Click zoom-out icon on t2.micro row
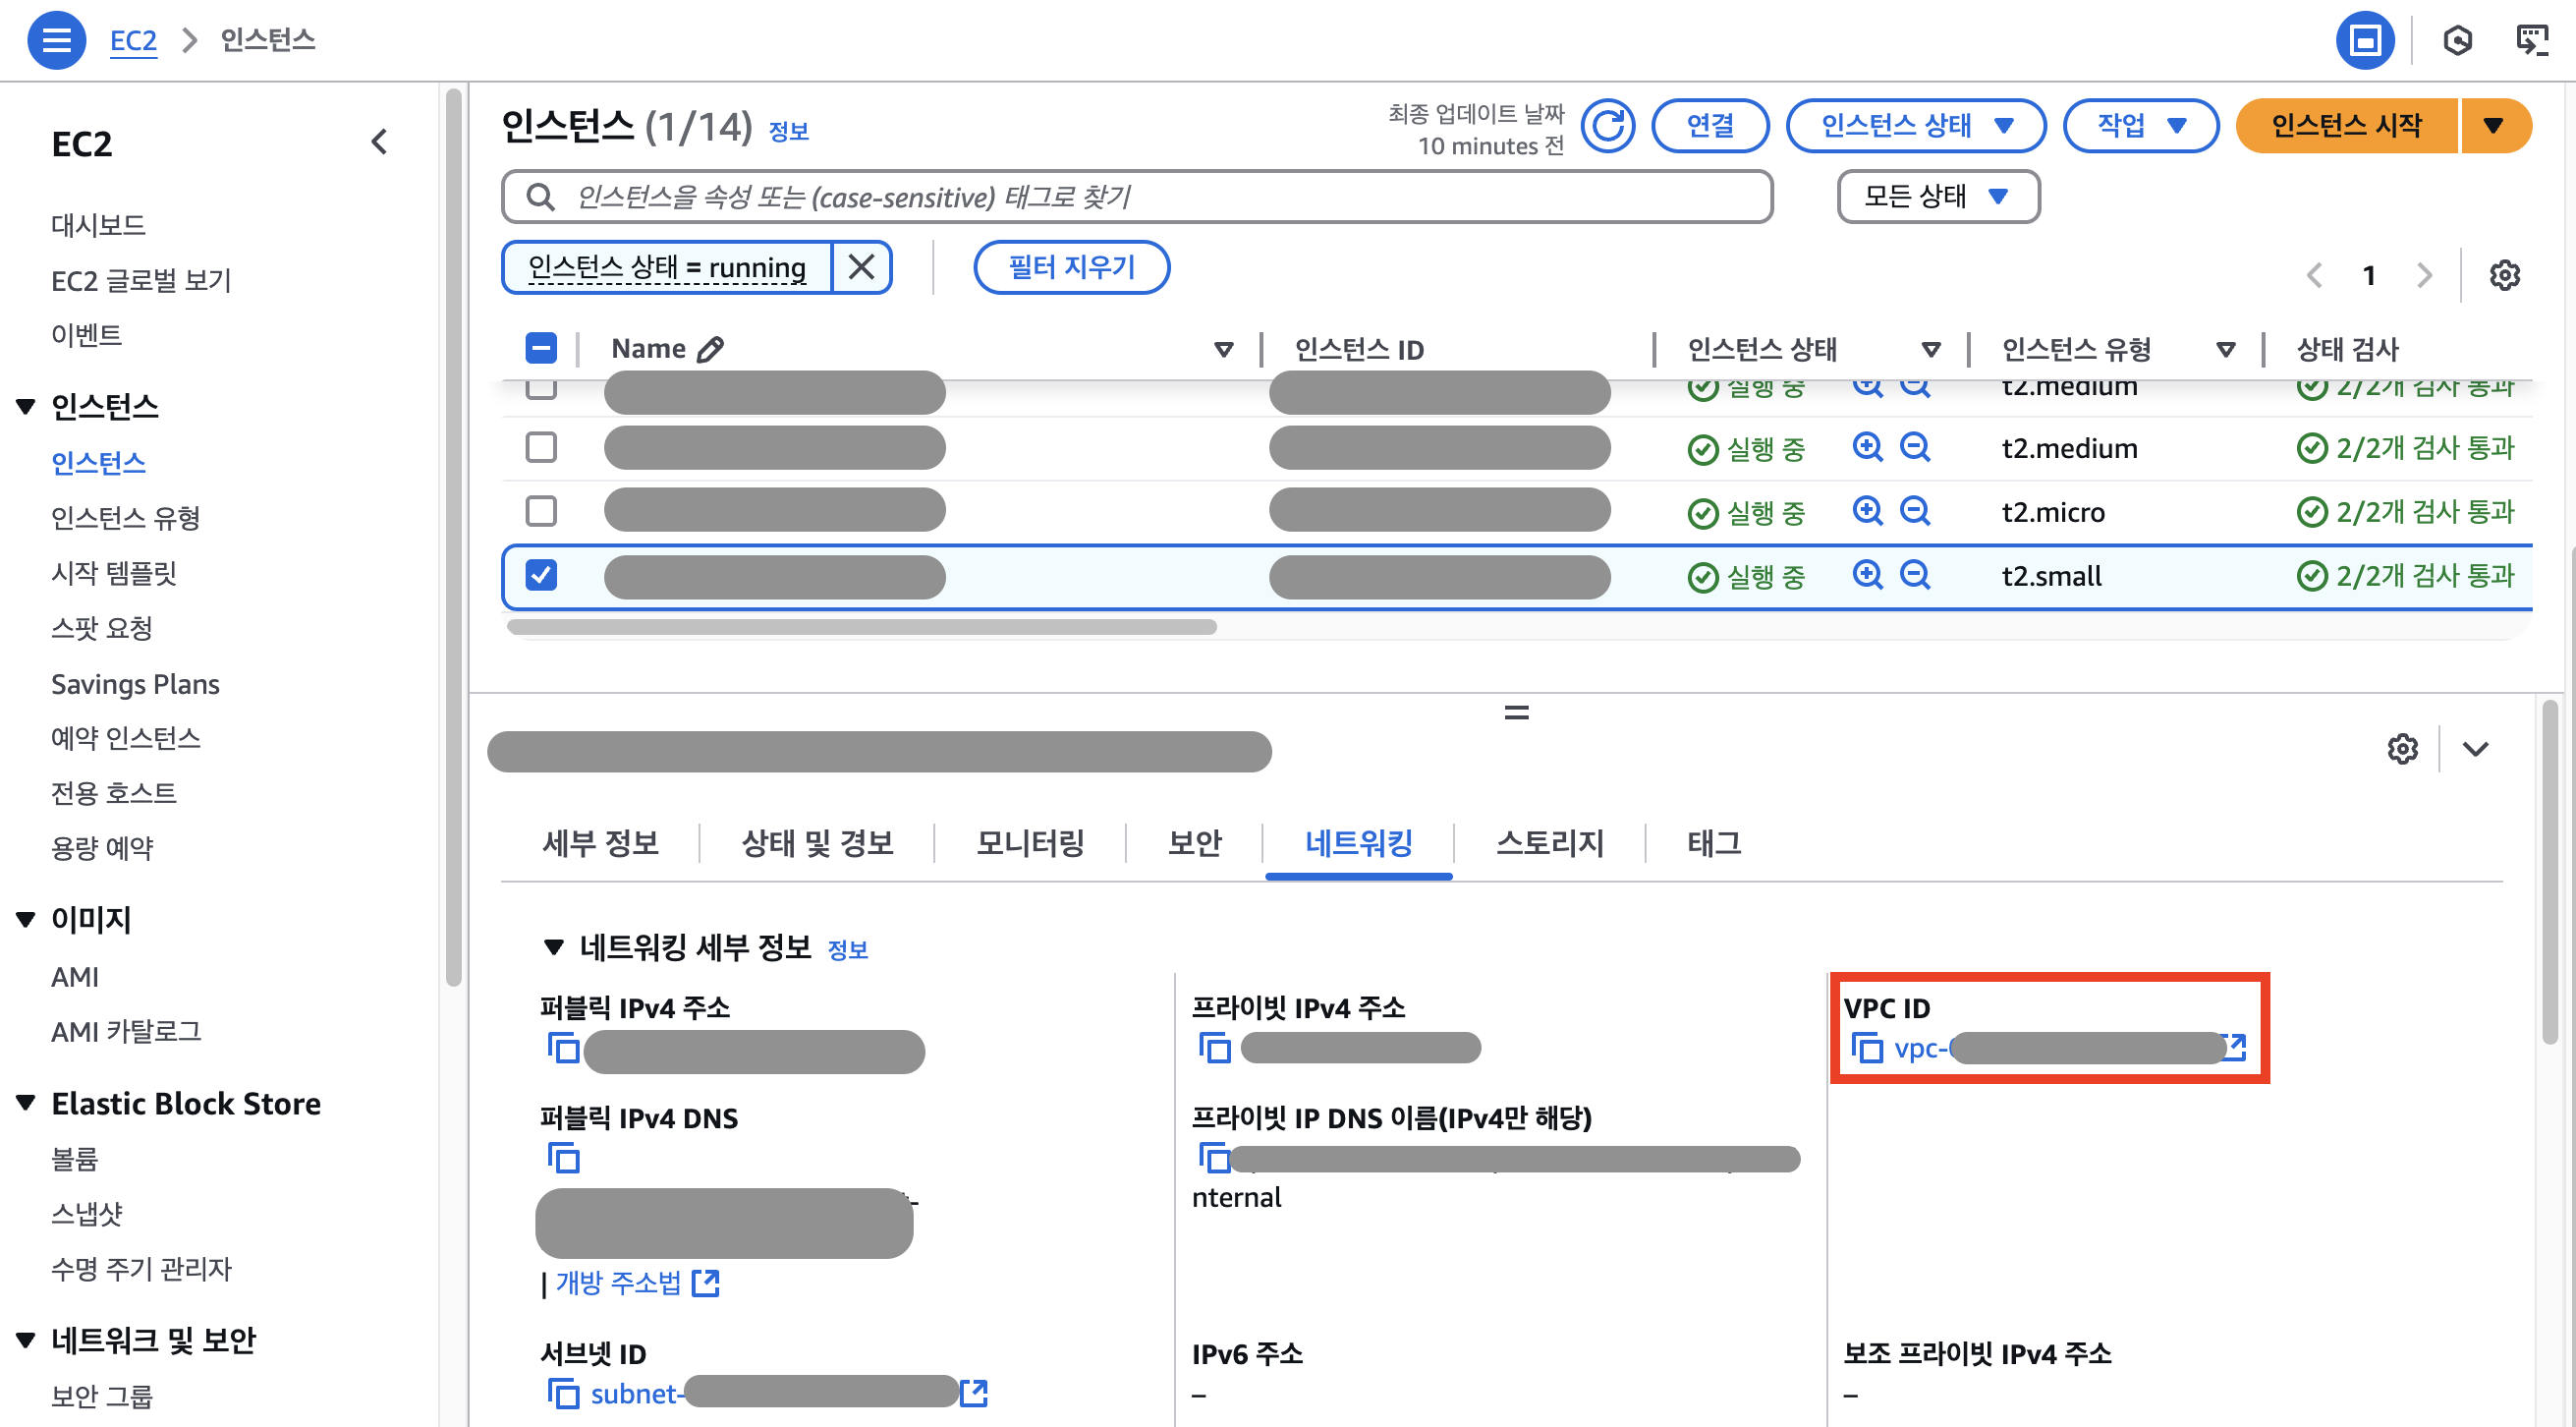The width and height of the screenshot is (2576, 1427). coord(1914,511)
